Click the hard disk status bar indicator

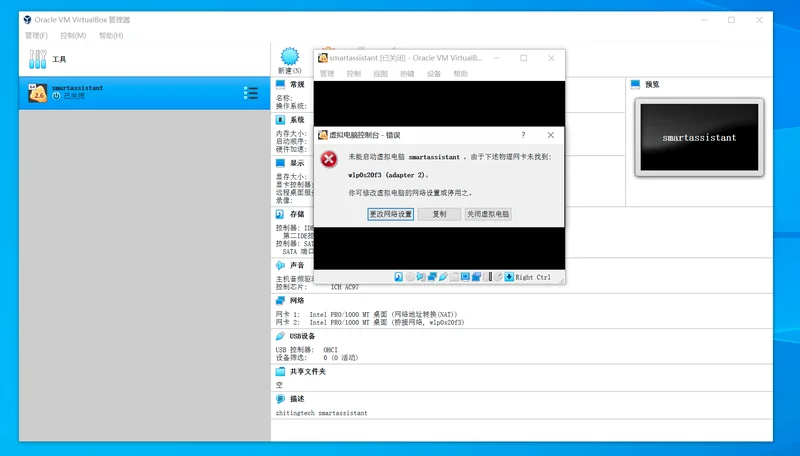click(x=398, y=277)
